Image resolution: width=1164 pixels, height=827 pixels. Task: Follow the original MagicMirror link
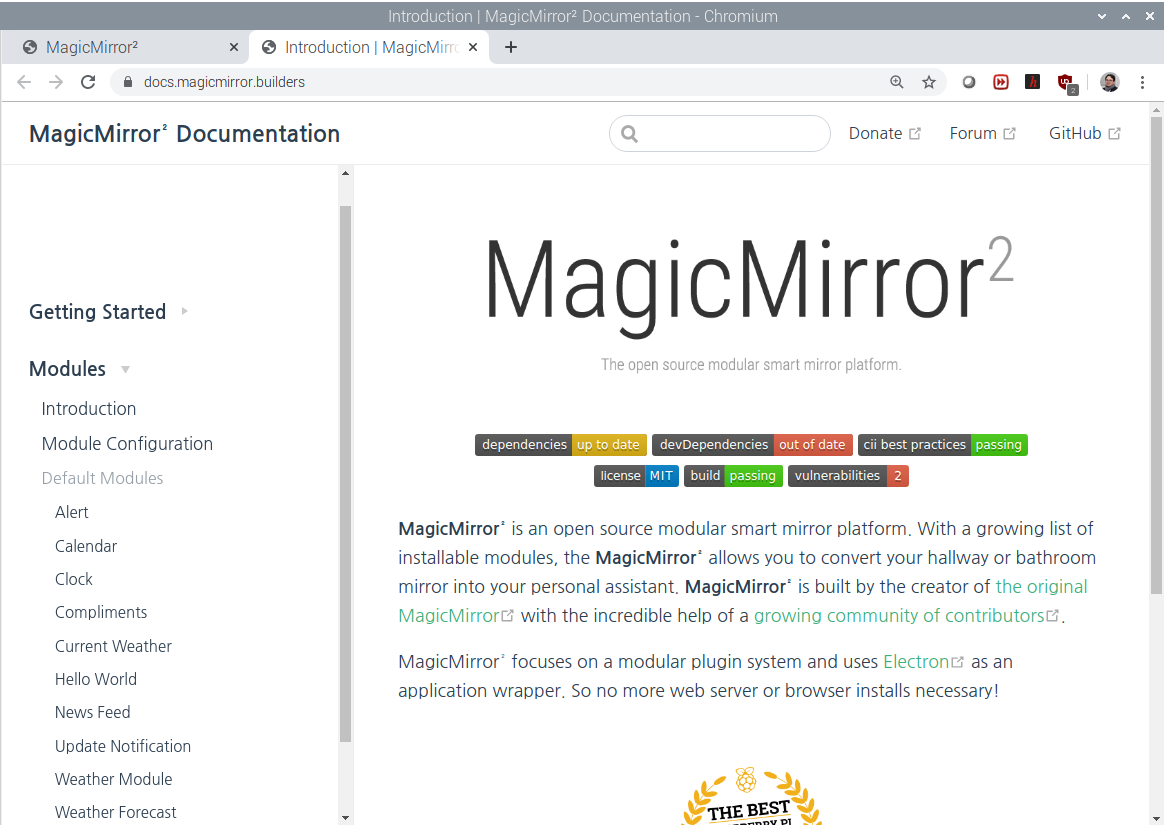(1041, 587)
